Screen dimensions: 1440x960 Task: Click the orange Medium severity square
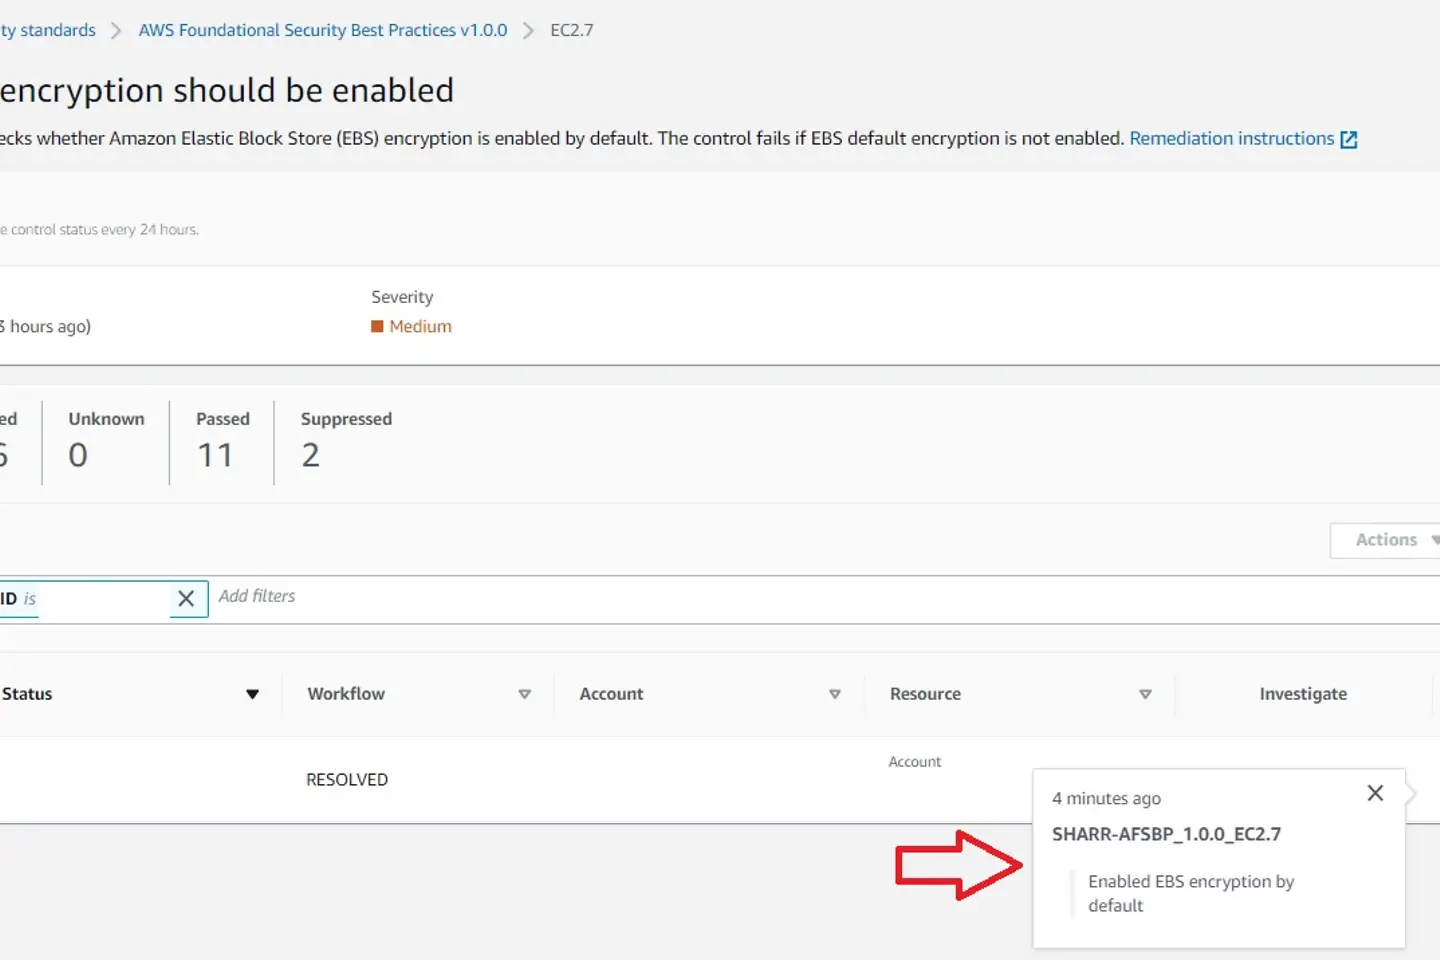[x=377, y=327]
